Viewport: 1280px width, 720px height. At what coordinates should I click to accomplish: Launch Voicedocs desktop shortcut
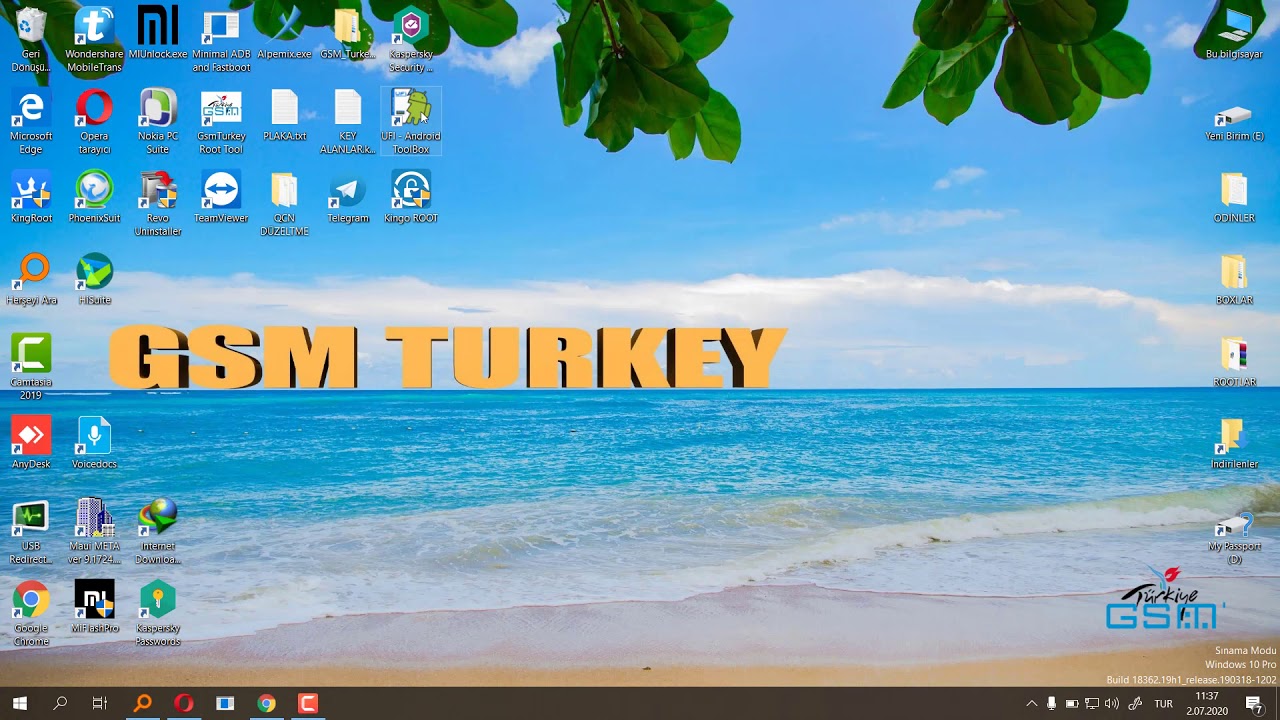tap(94, 444)
